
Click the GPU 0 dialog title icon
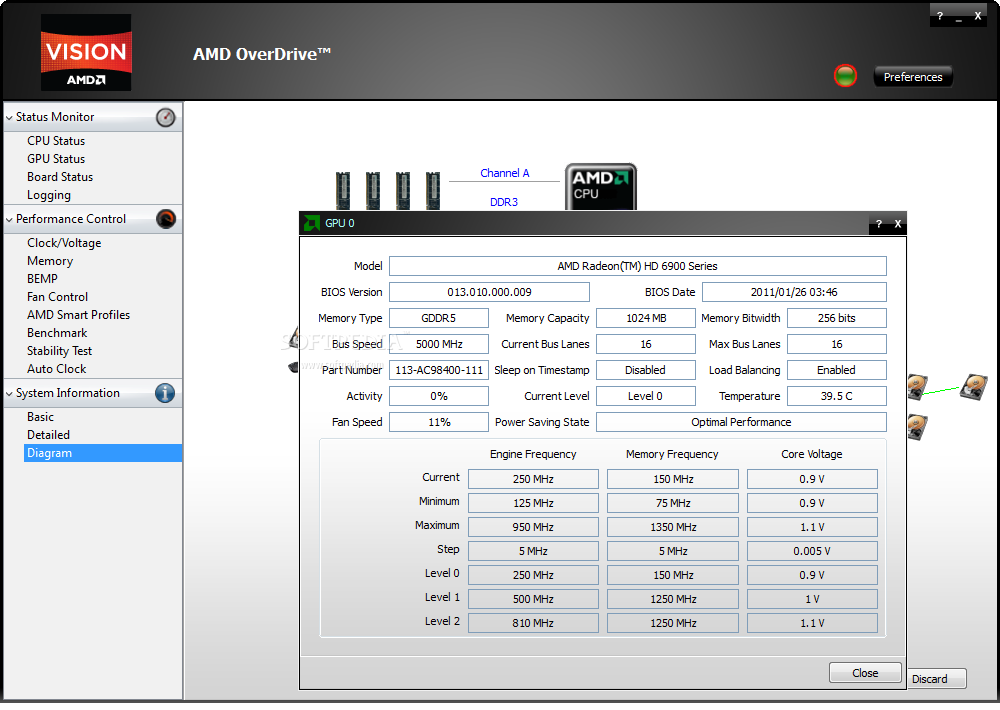[x=312, y=223]
